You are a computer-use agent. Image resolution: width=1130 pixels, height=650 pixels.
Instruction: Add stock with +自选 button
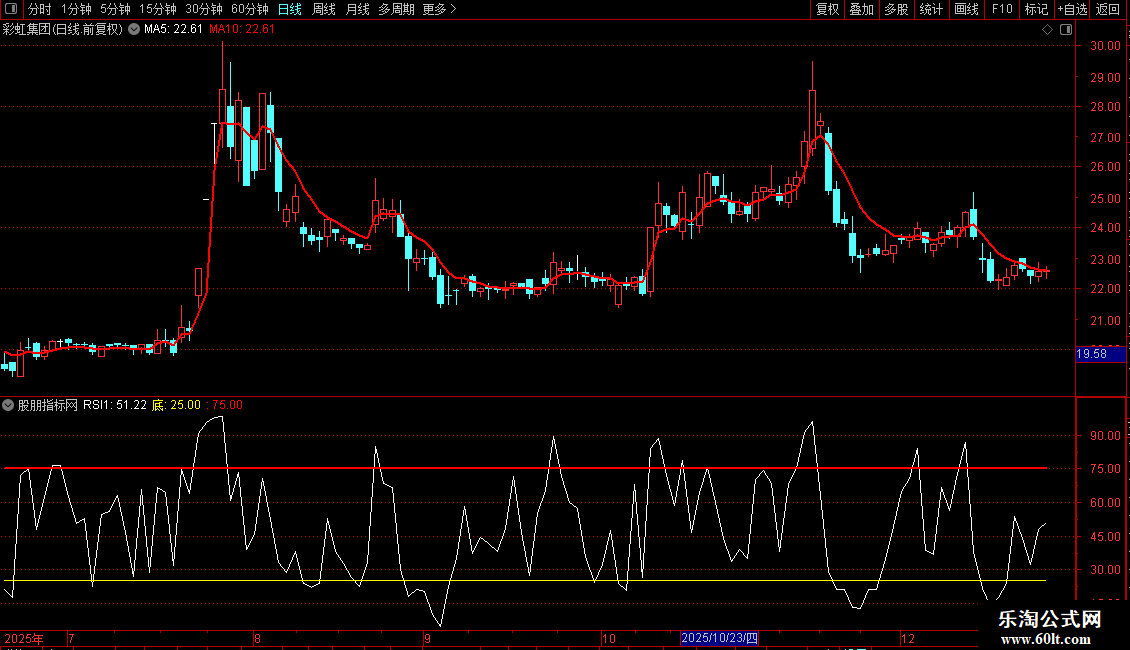point(1072,9)
